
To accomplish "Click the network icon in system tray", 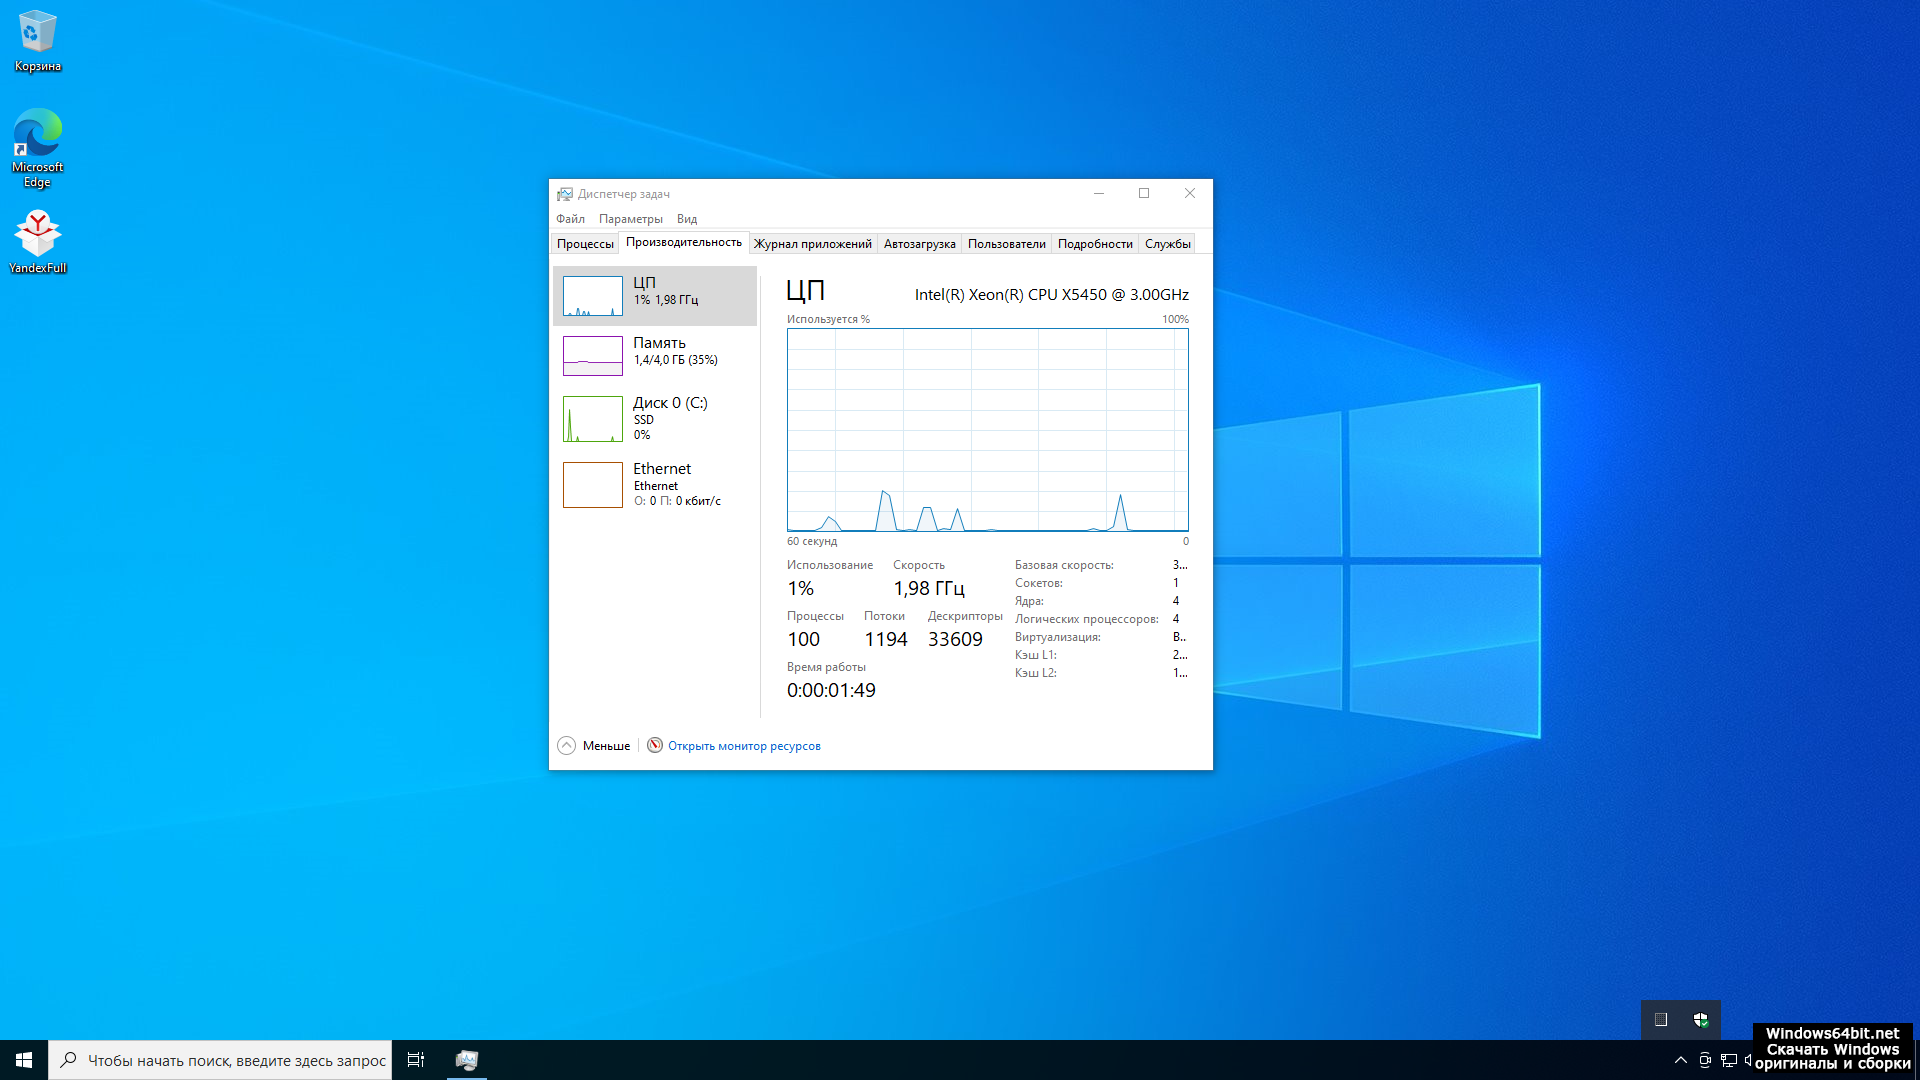I will click(x=1729, y=1060).
